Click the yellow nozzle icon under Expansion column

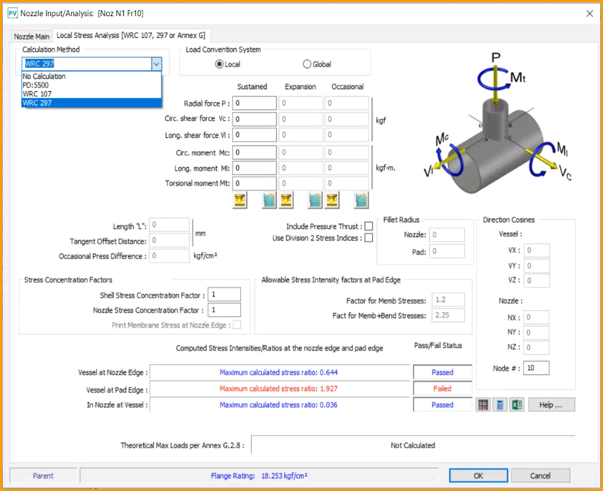coord(285,201)
